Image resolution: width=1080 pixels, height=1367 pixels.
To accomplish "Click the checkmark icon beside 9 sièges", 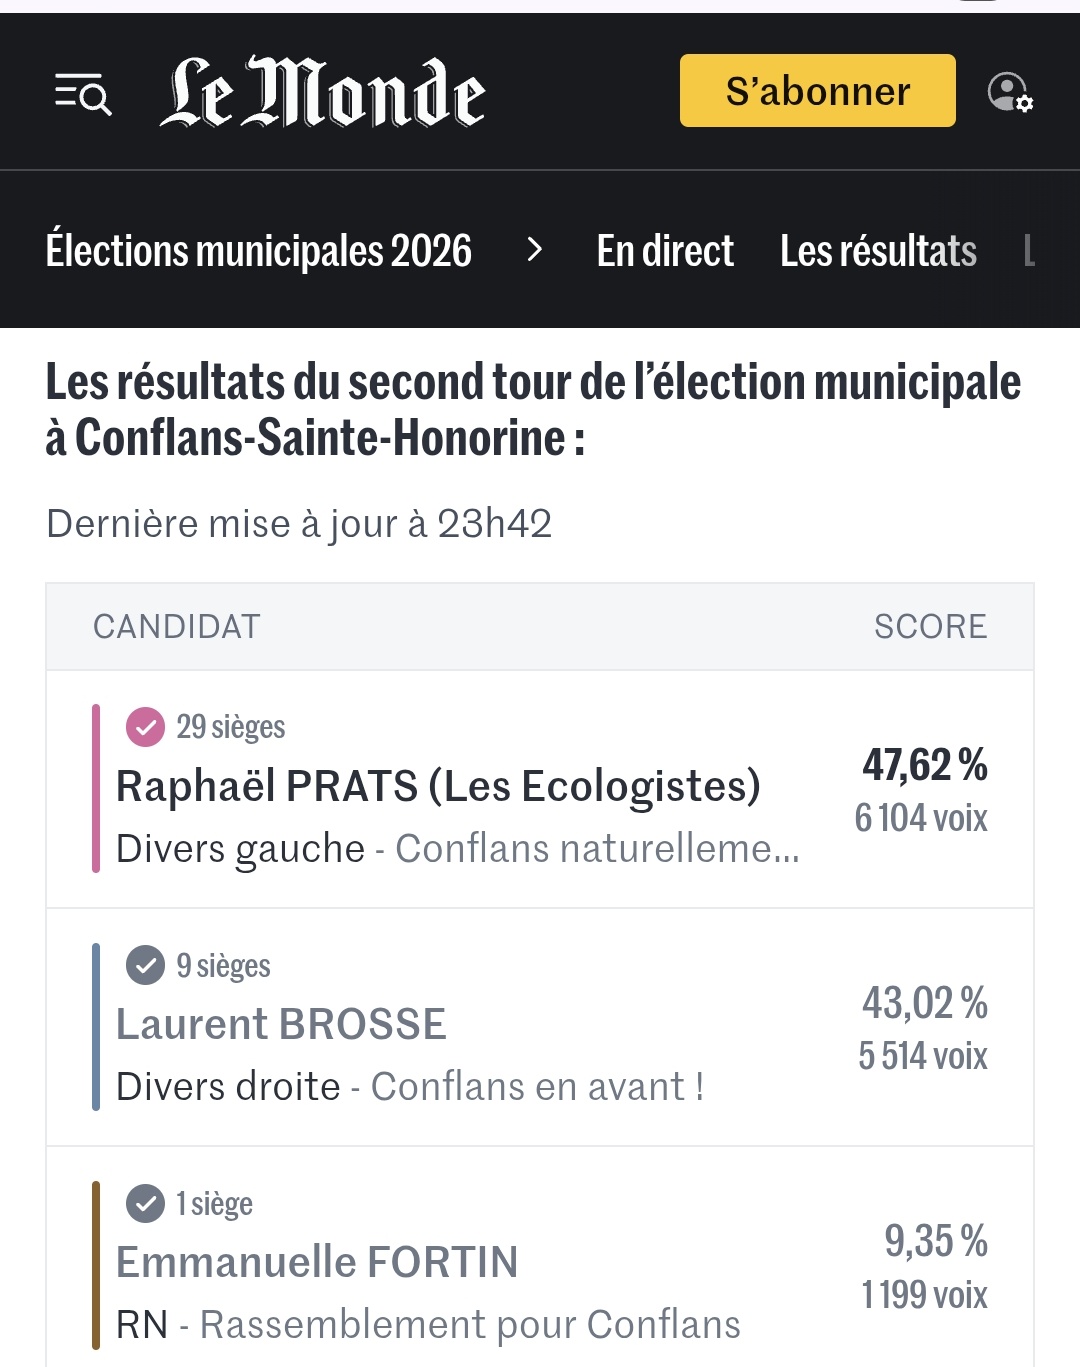I will pyautogui.click(x=145, y=965).
